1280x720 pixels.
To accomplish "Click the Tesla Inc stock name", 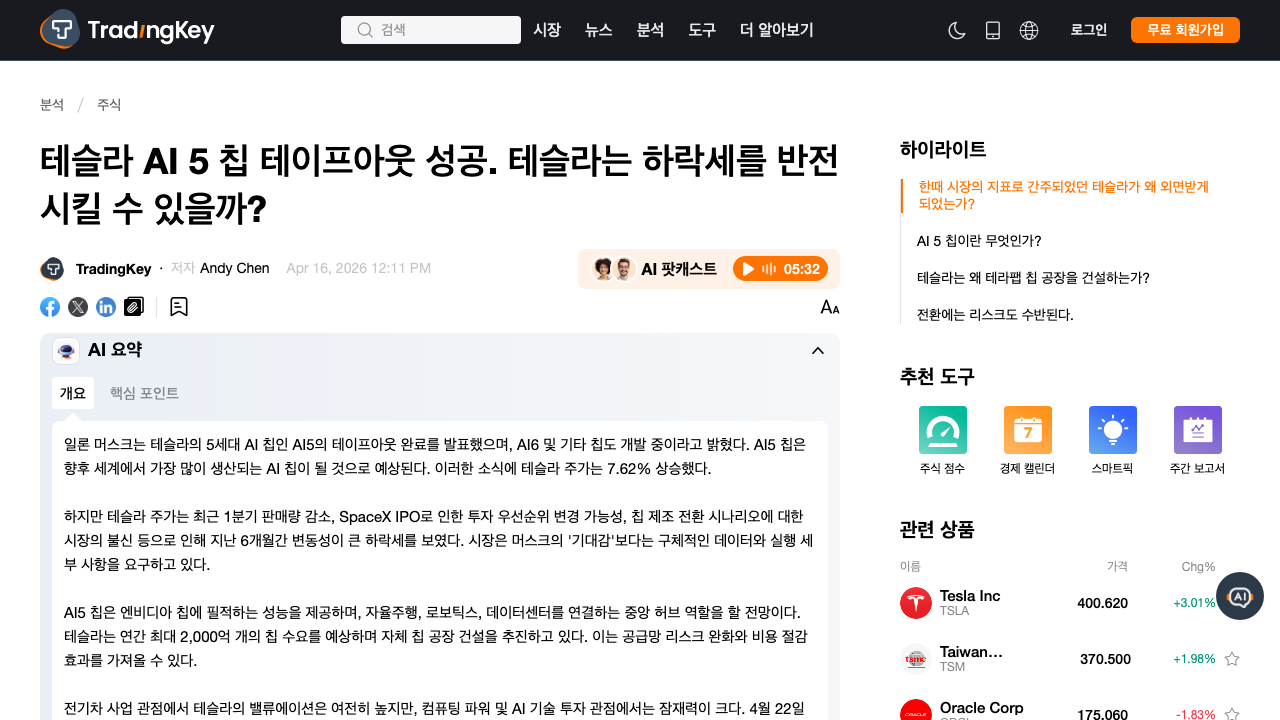I will tap(970, 596).
